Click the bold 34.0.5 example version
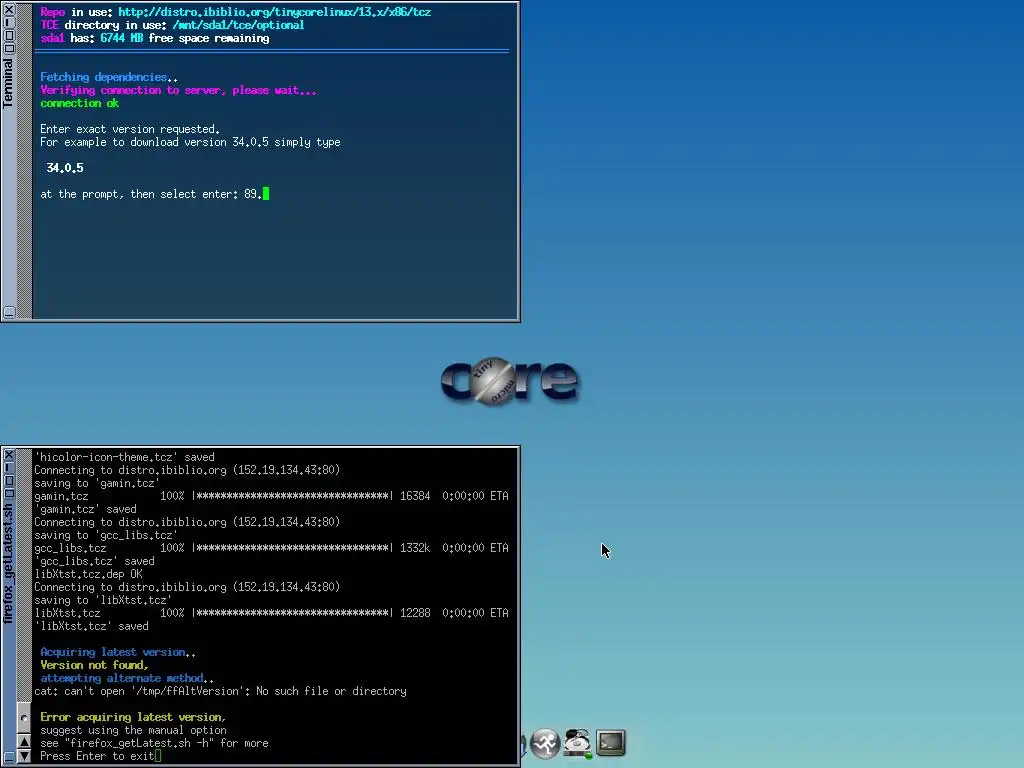 [x=65, y=168]
